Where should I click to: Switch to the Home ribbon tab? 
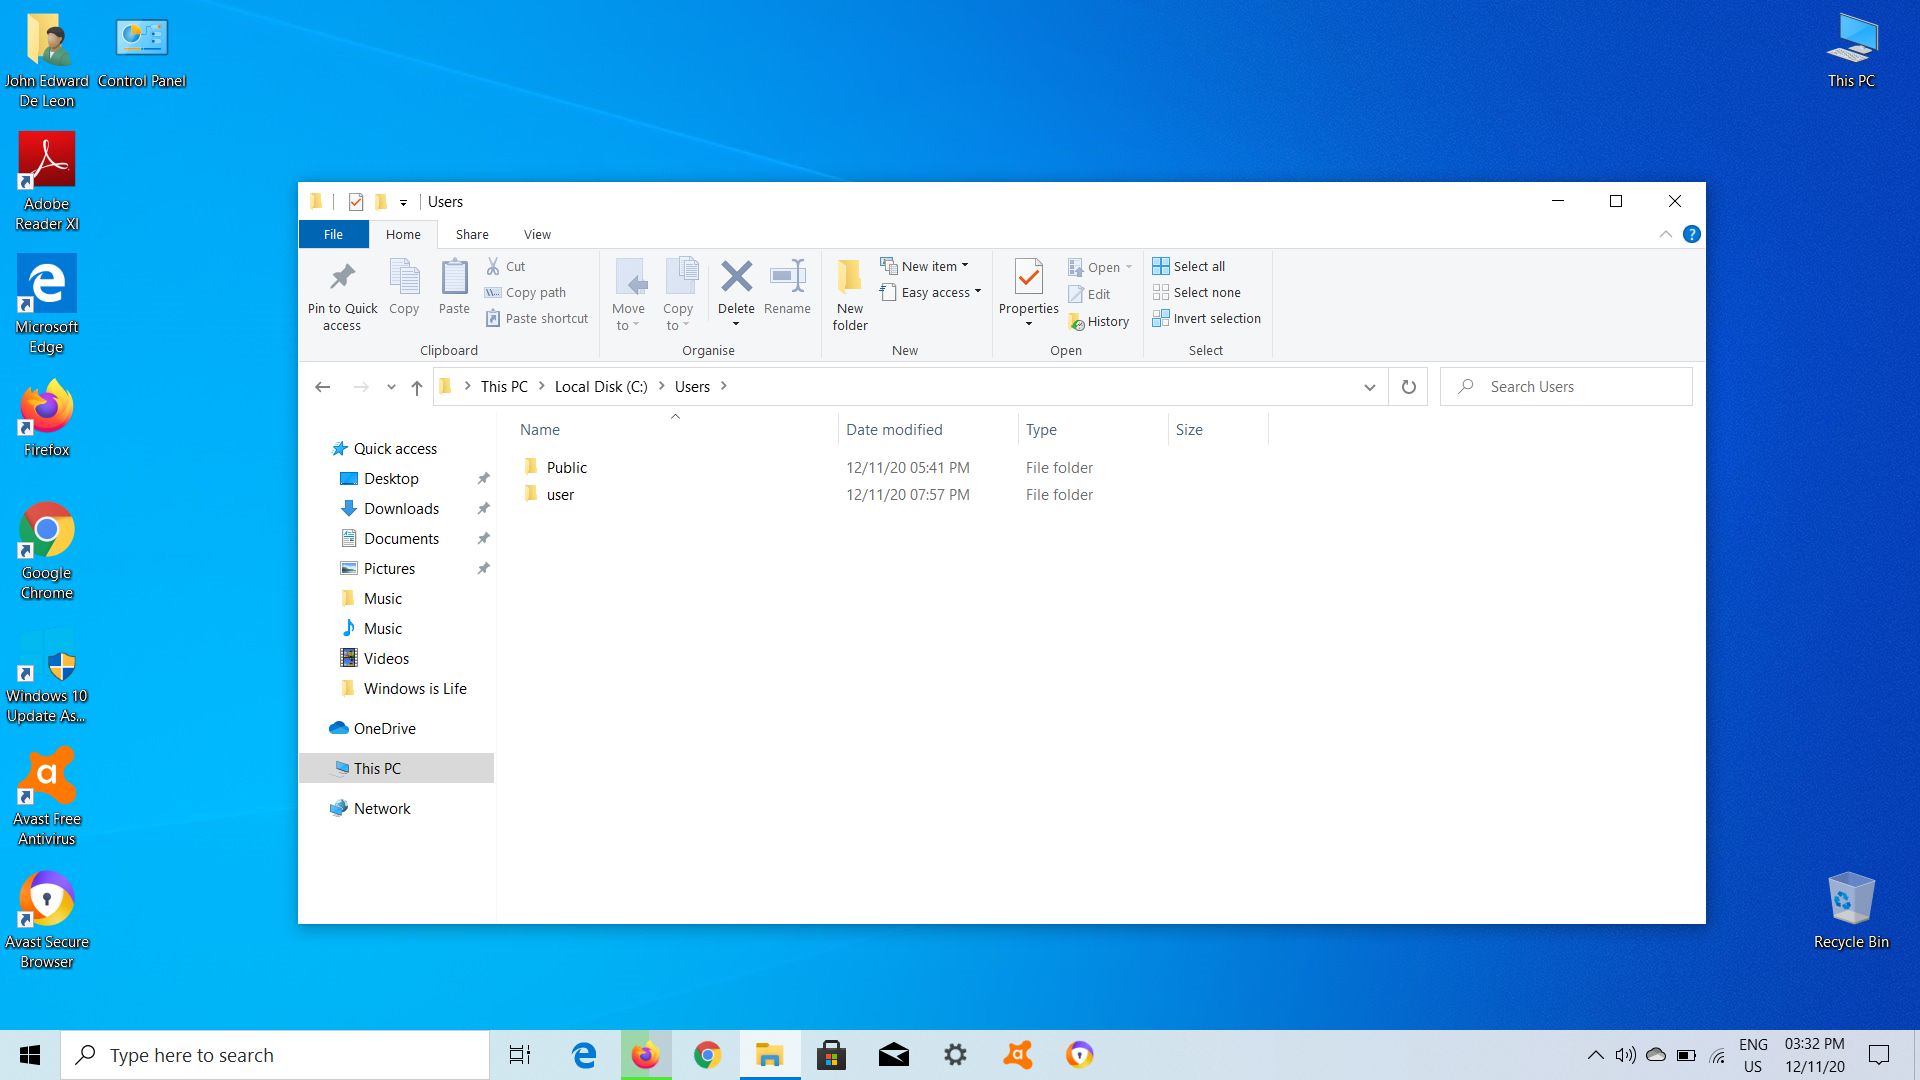403,234
